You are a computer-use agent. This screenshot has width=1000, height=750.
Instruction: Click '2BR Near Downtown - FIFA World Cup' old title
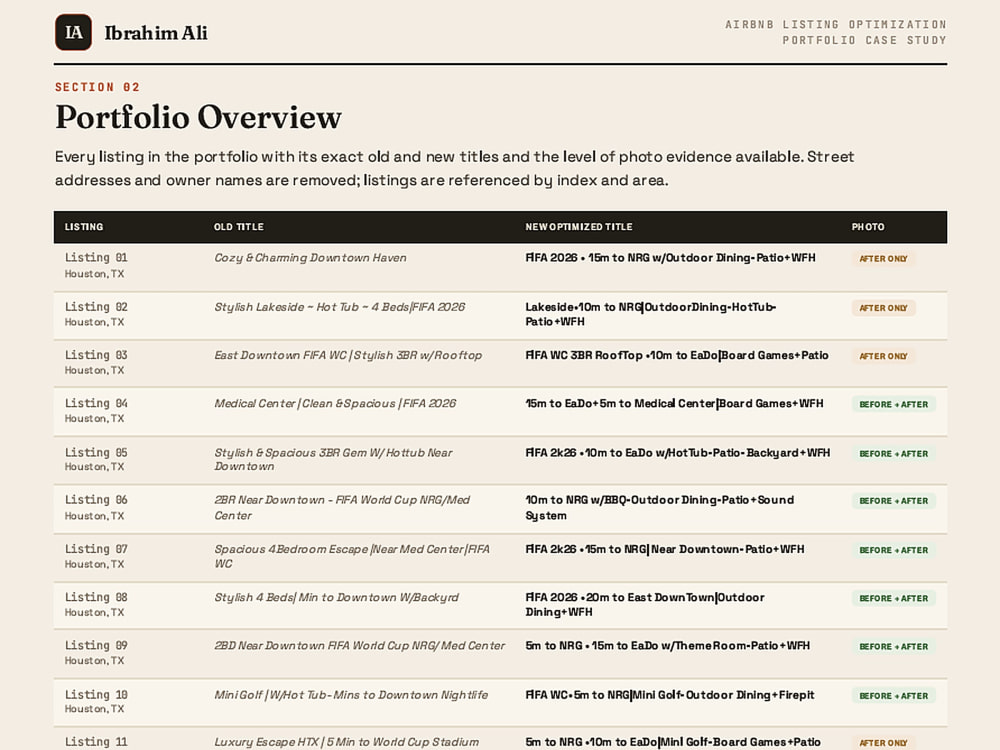pos(342,508)
